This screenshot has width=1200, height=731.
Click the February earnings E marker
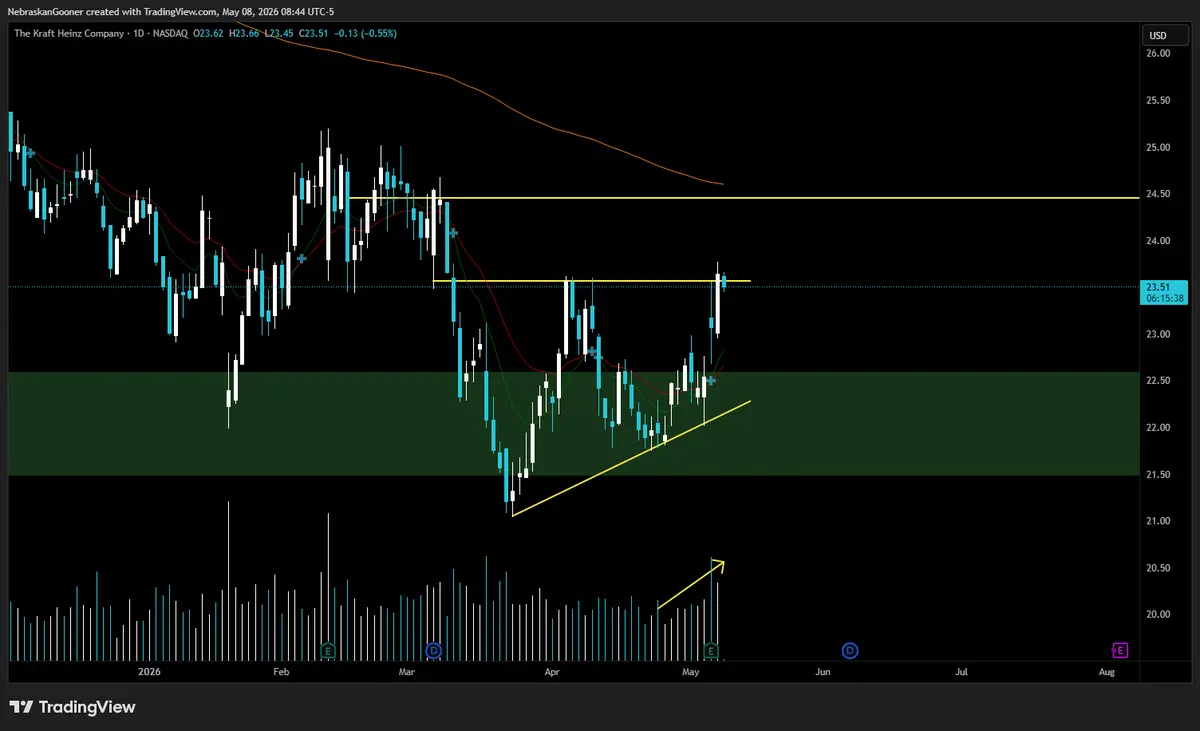(x=327, y=651)
